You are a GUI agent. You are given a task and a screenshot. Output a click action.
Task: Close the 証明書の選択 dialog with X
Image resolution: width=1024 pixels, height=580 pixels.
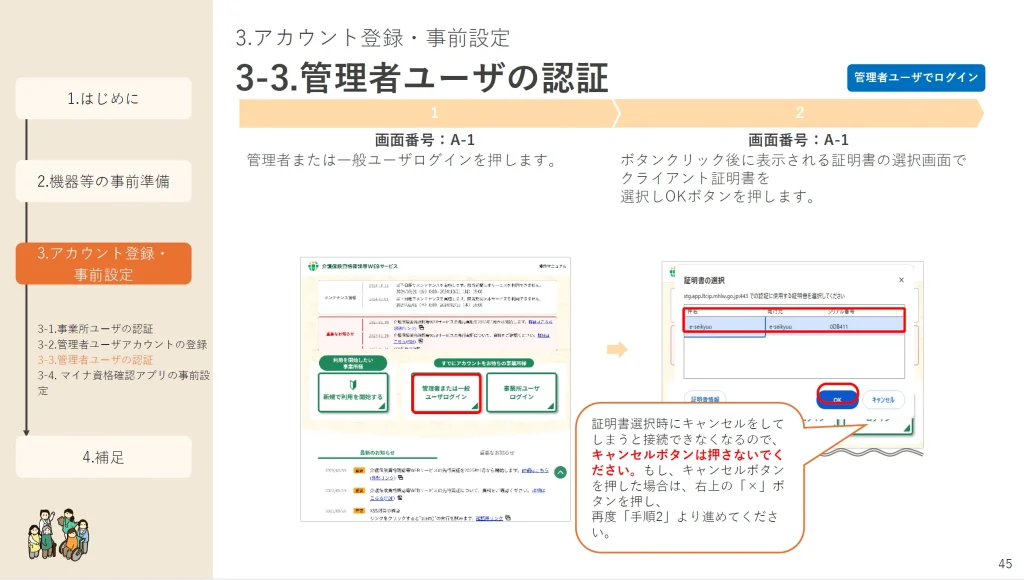point(900,280)
